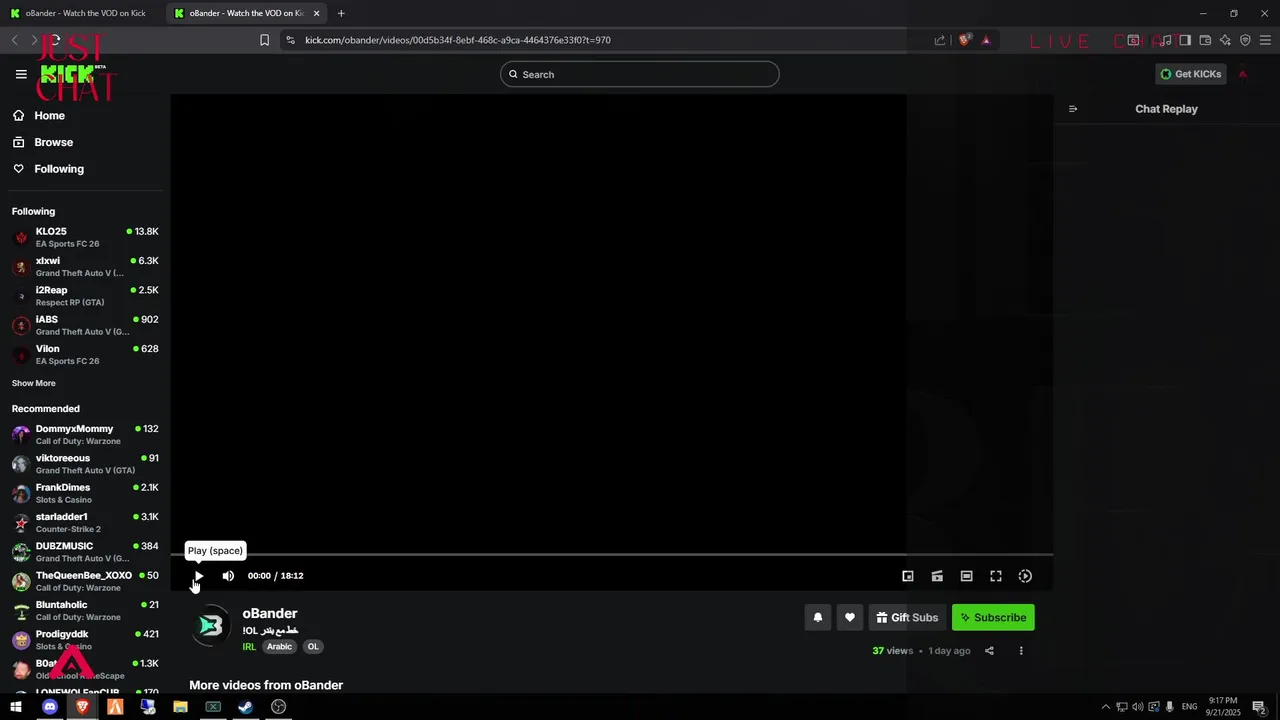This screenshot has width=1280, height=720.
Task: Enter fullscreen video mode
Action: point(996,576)
